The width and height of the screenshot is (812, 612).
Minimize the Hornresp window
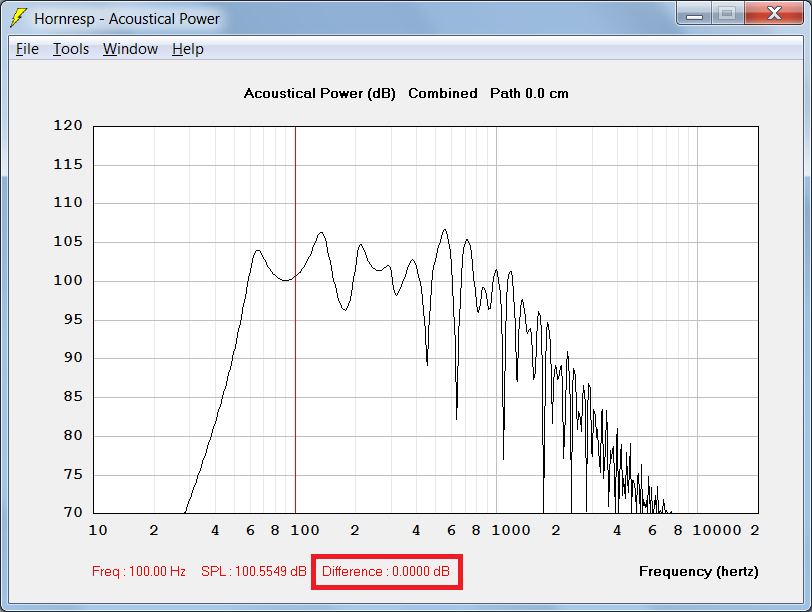[694, 13]
